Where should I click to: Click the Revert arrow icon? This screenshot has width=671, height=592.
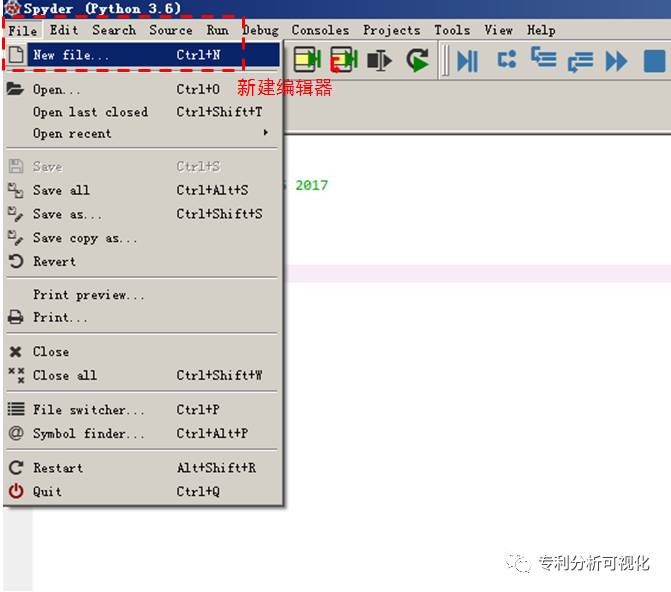(x=16, y=261)
